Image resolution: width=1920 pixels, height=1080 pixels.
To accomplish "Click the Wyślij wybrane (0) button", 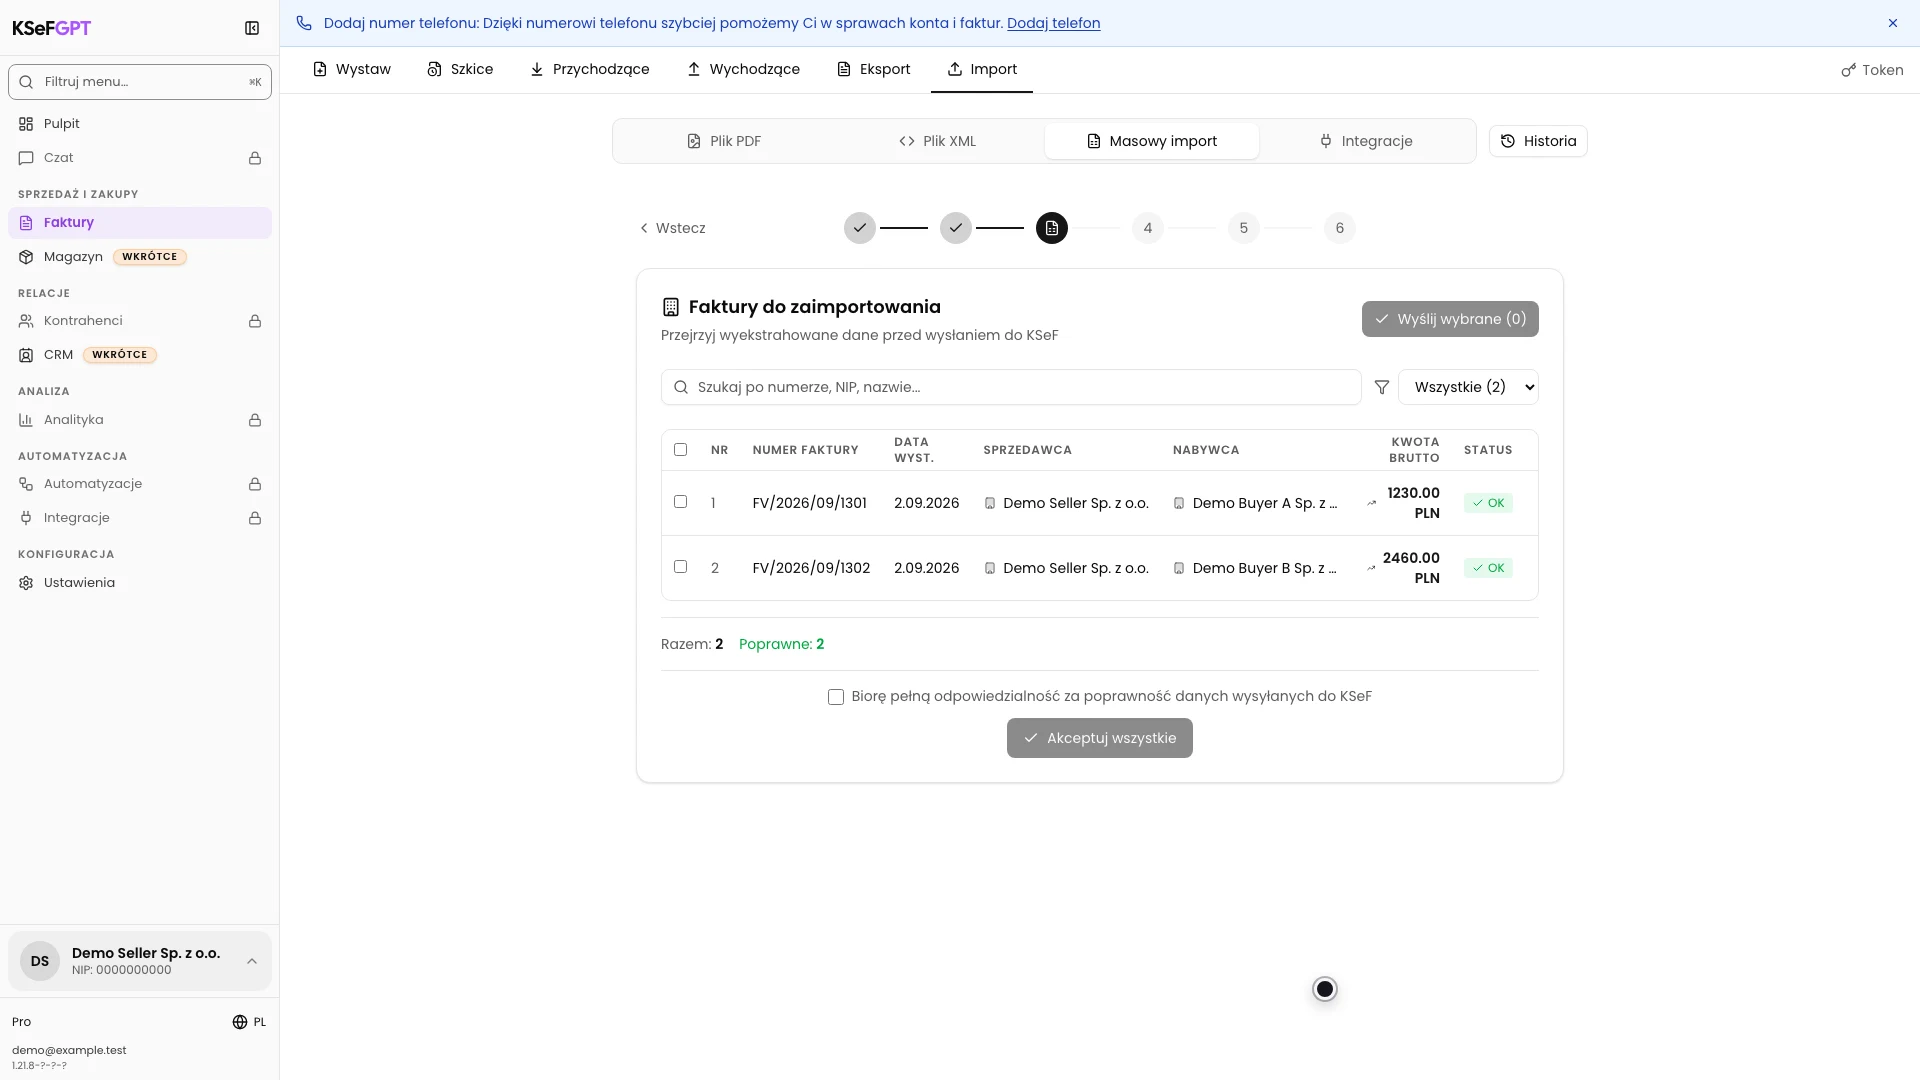I will click(1450, 319).
